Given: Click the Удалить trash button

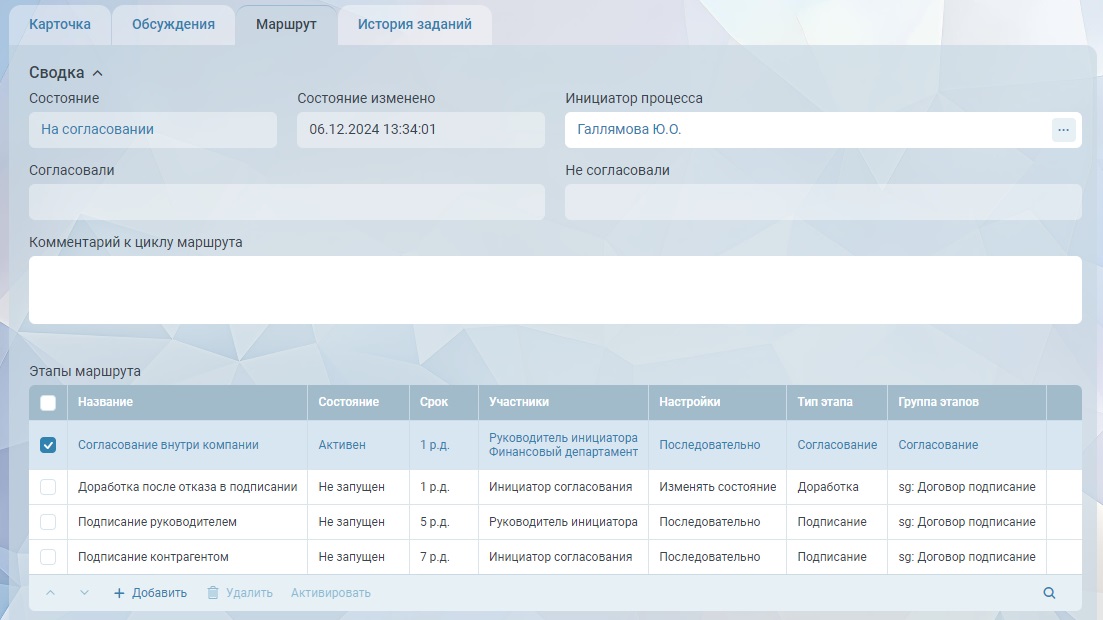Looking at the screenshot, I should [x=239, y=593].
